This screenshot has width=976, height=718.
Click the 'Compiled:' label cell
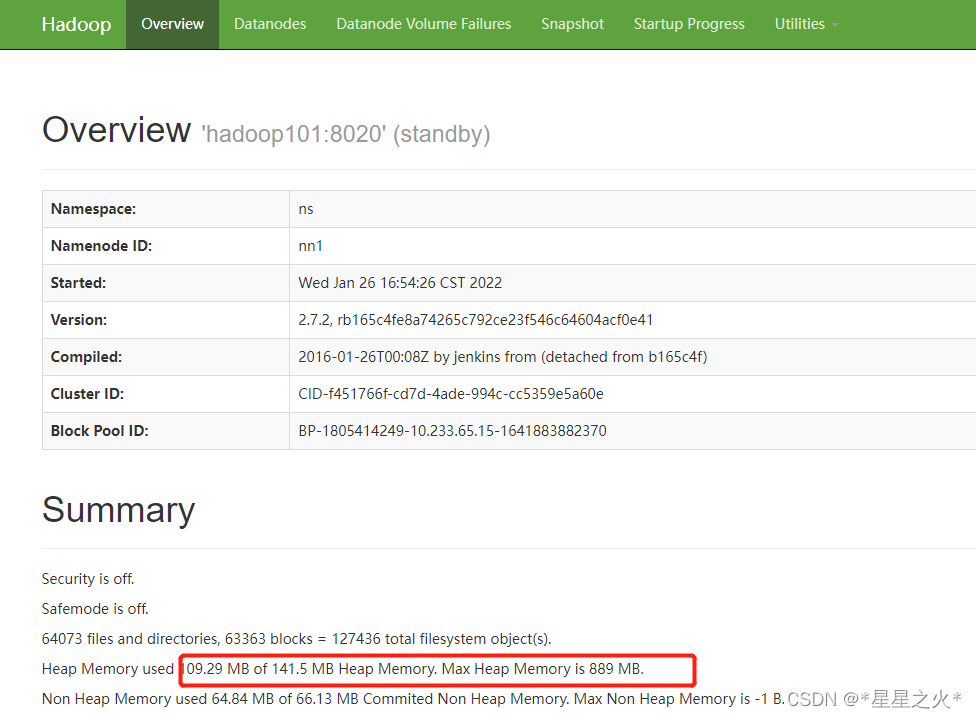click(x=166, y=357)
